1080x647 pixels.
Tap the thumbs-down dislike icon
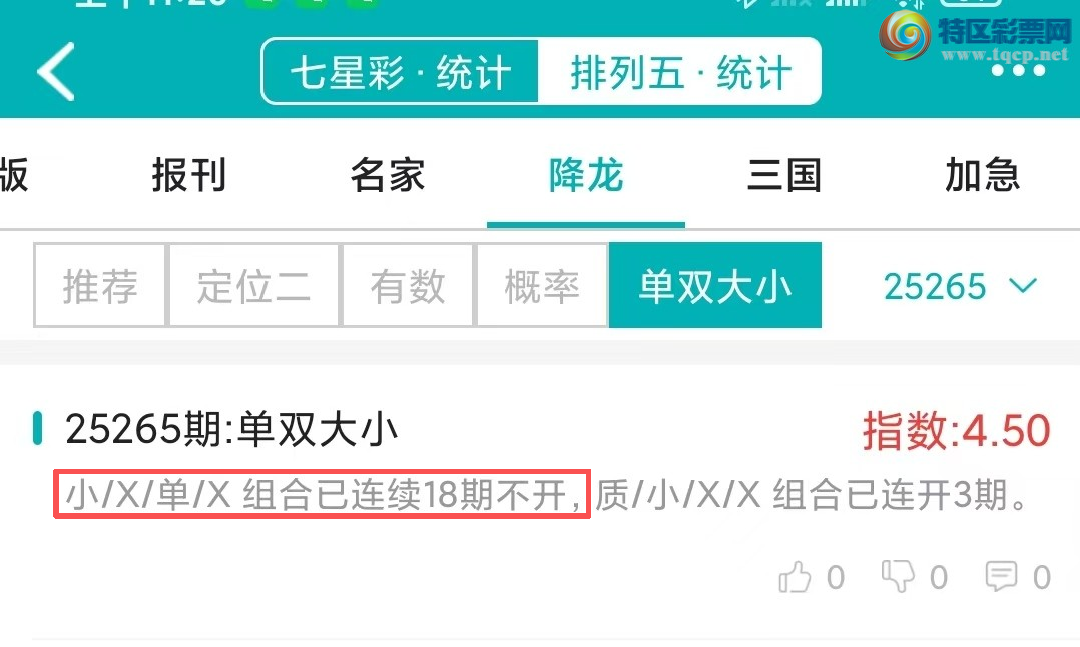(898, 576)
